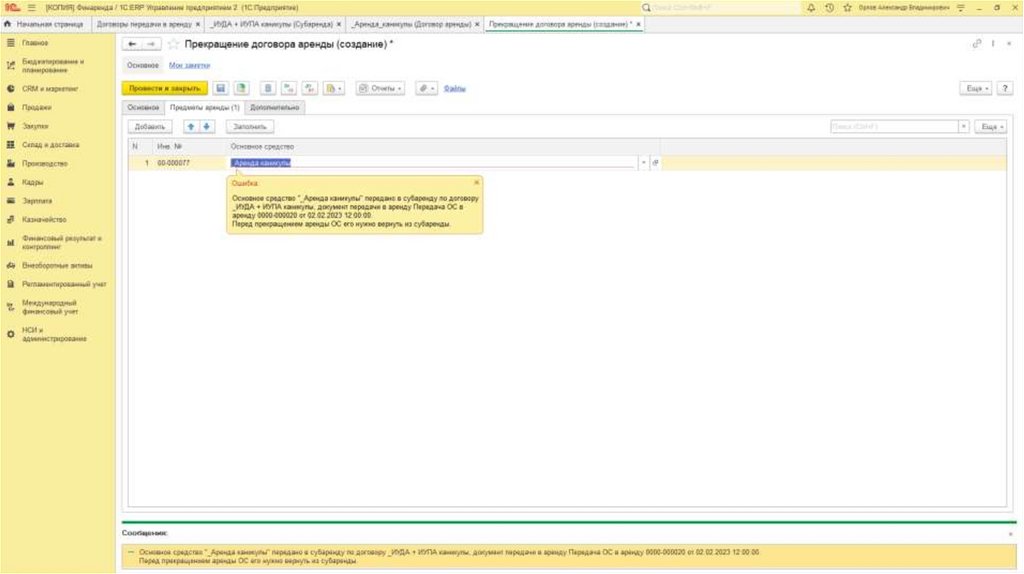Open НСИ и администрирование section

click(x=54, y=334)
